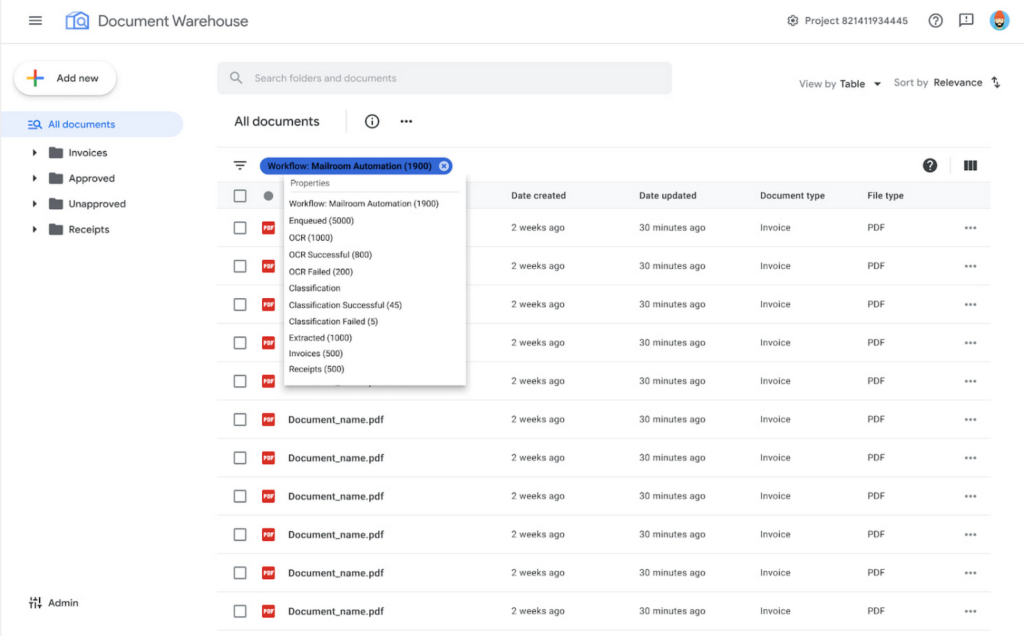
Task: Click the send feedback icon in the header
Action: (x=966, y=20)
